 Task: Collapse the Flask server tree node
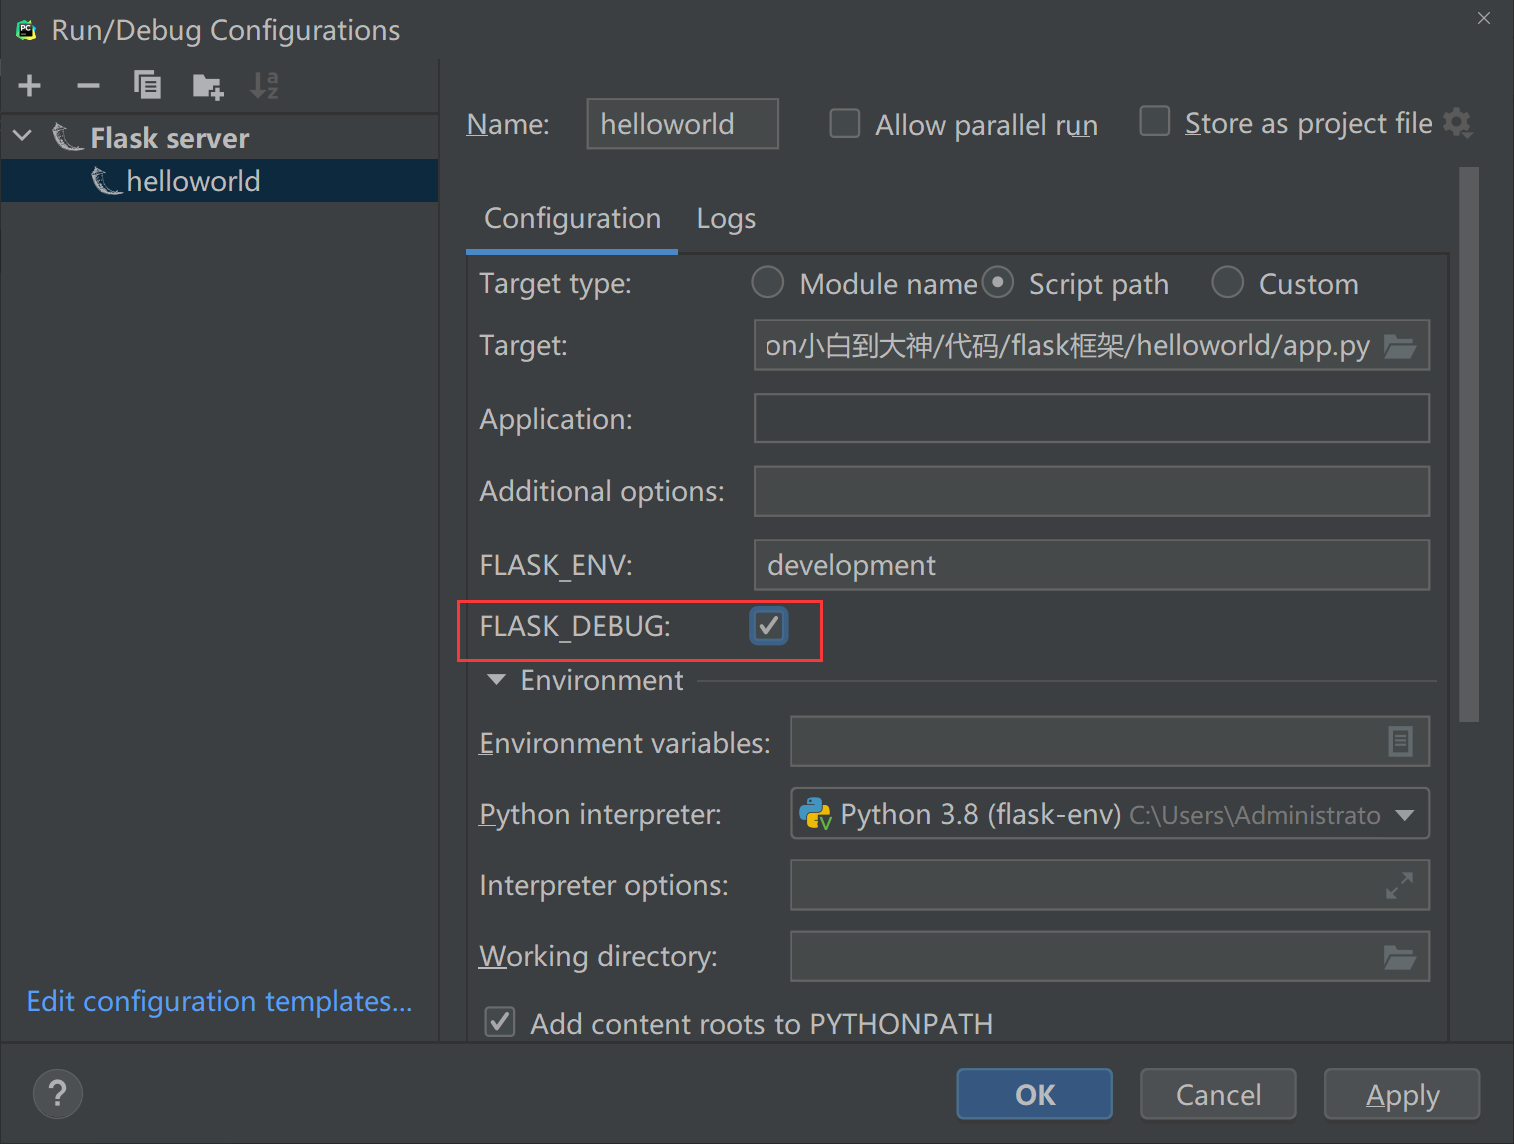(23, 136)
